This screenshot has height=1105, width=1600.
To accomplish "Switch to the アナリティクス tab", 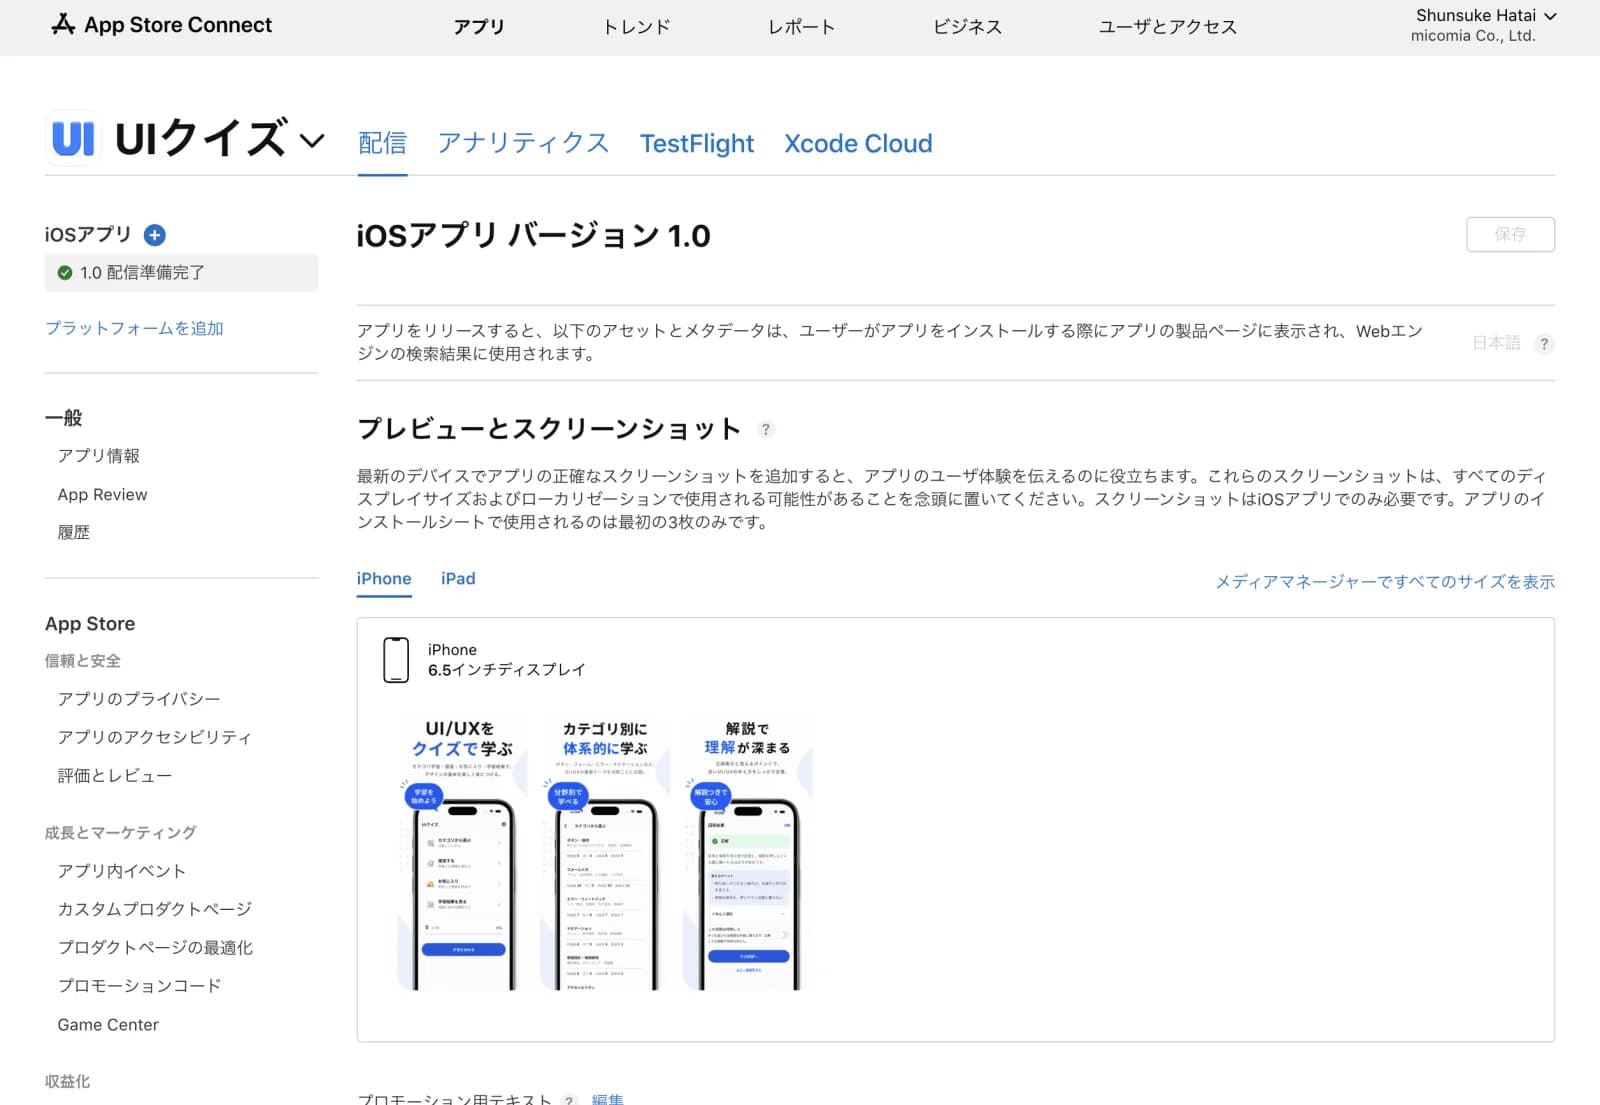I will (523, 144).
